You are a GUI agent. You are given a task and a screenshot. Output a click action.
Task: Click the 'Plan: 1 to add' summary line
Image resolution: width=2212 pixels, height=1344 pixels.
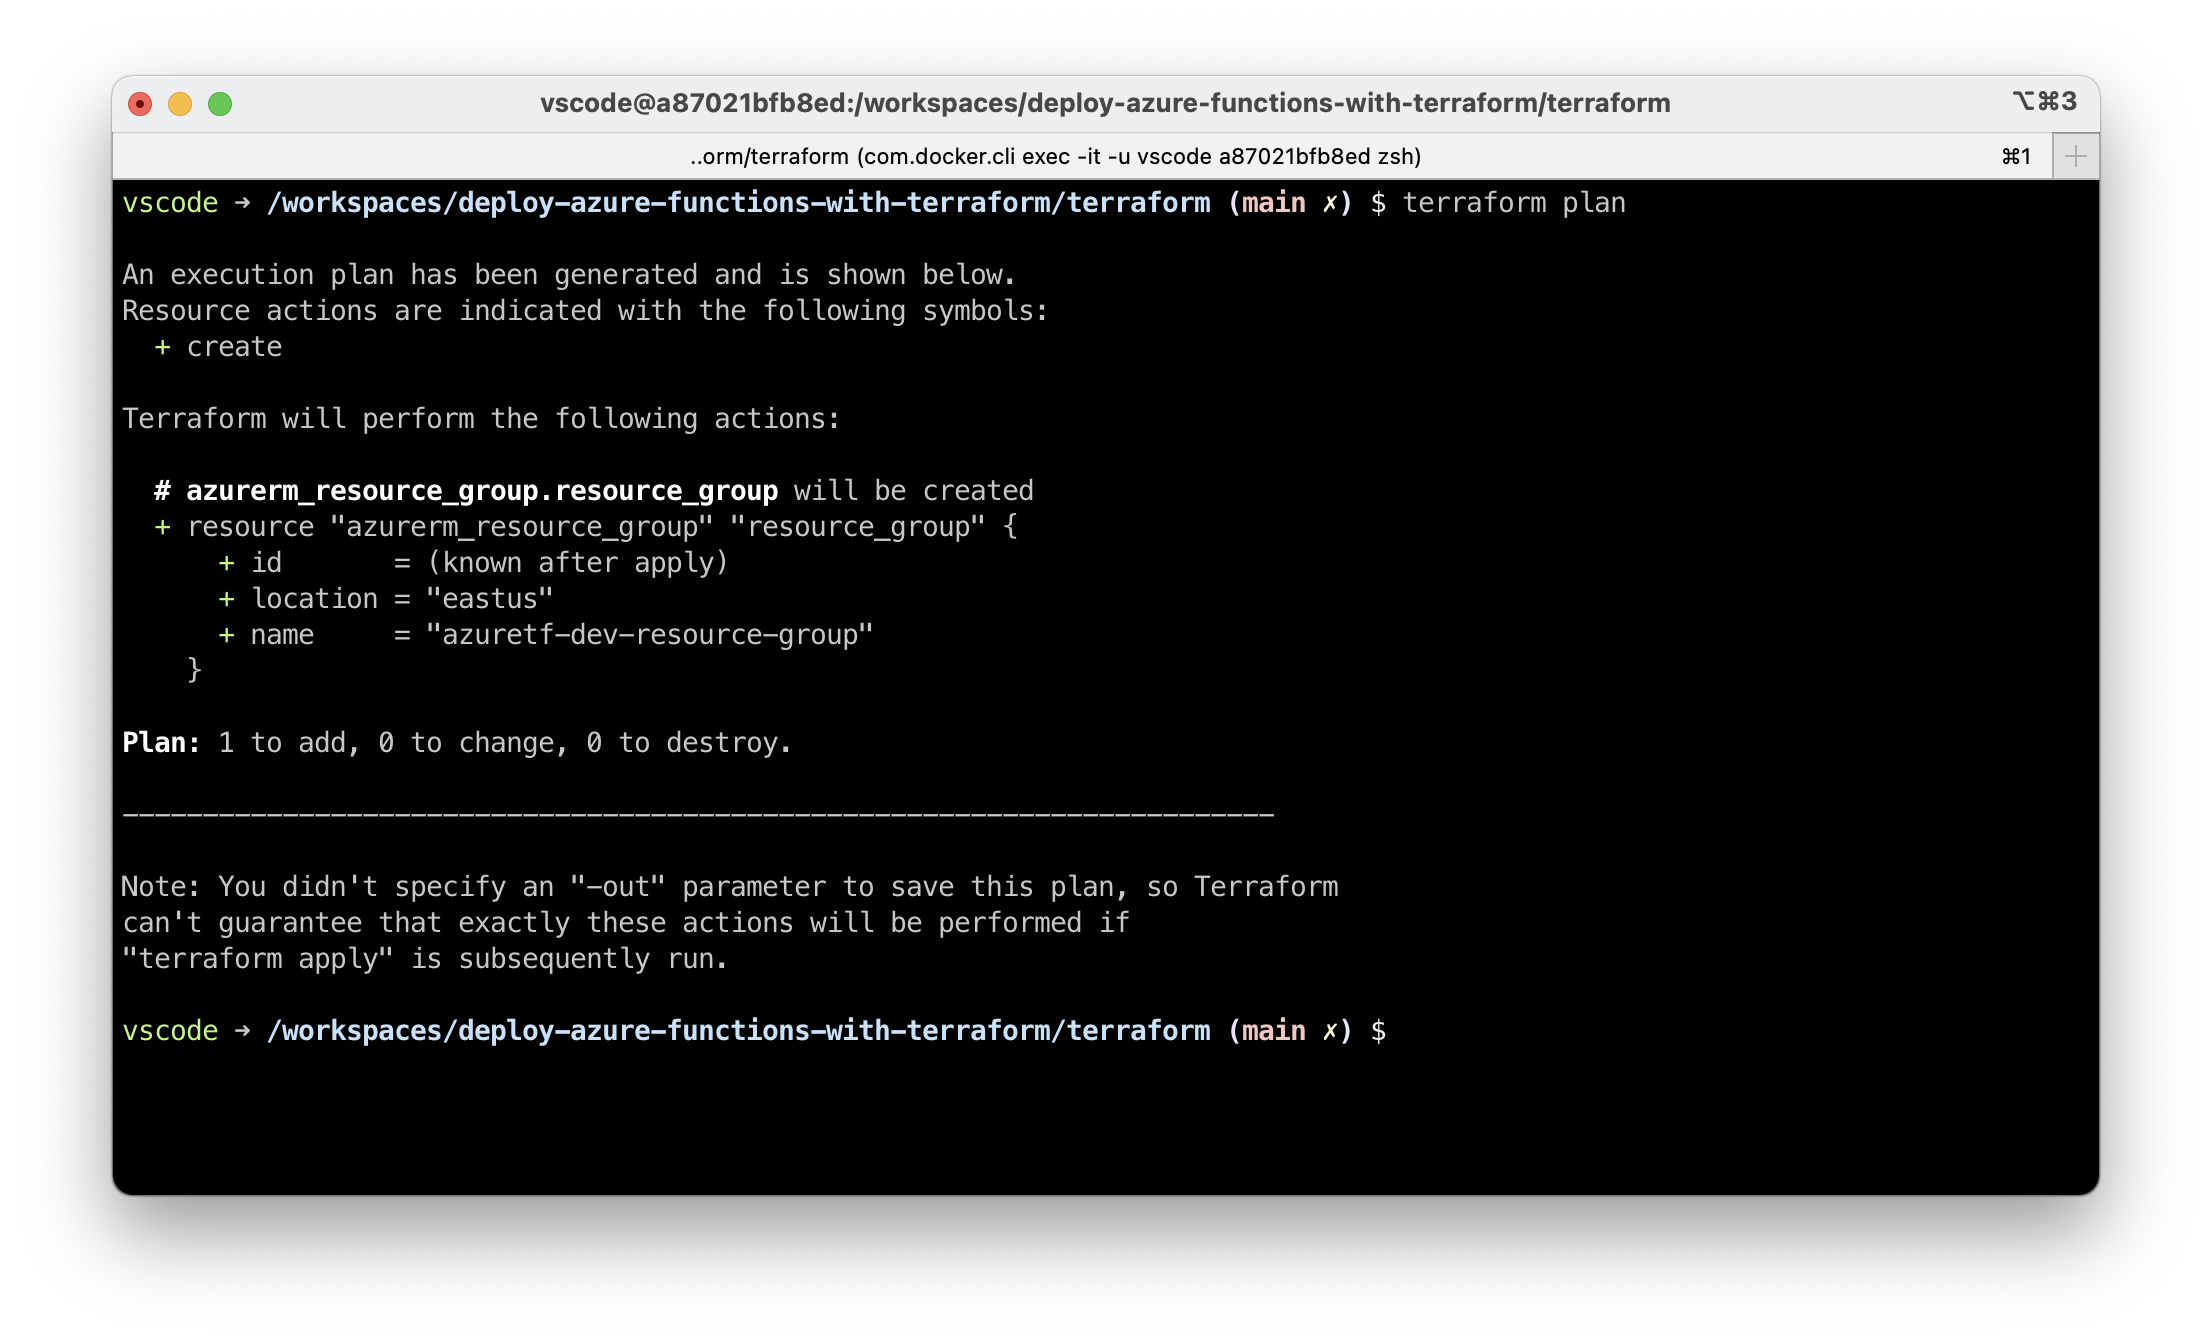tap(457, 743)
